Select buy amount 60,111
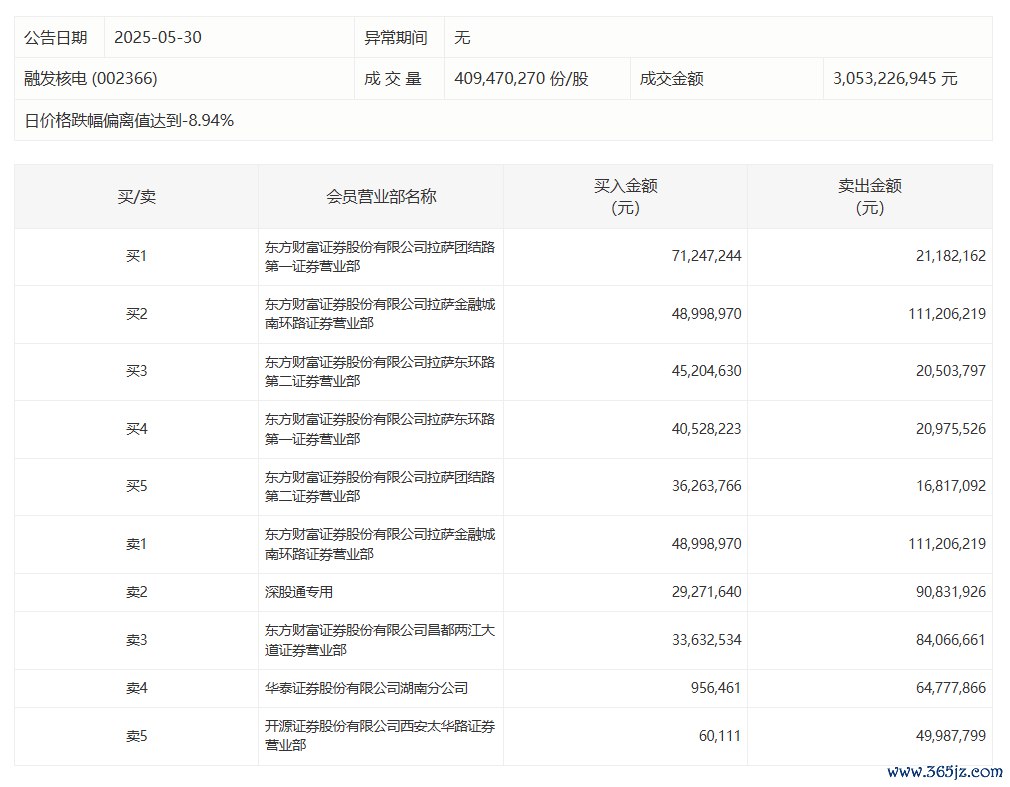 pyautogui.click(x=719, y=736)
